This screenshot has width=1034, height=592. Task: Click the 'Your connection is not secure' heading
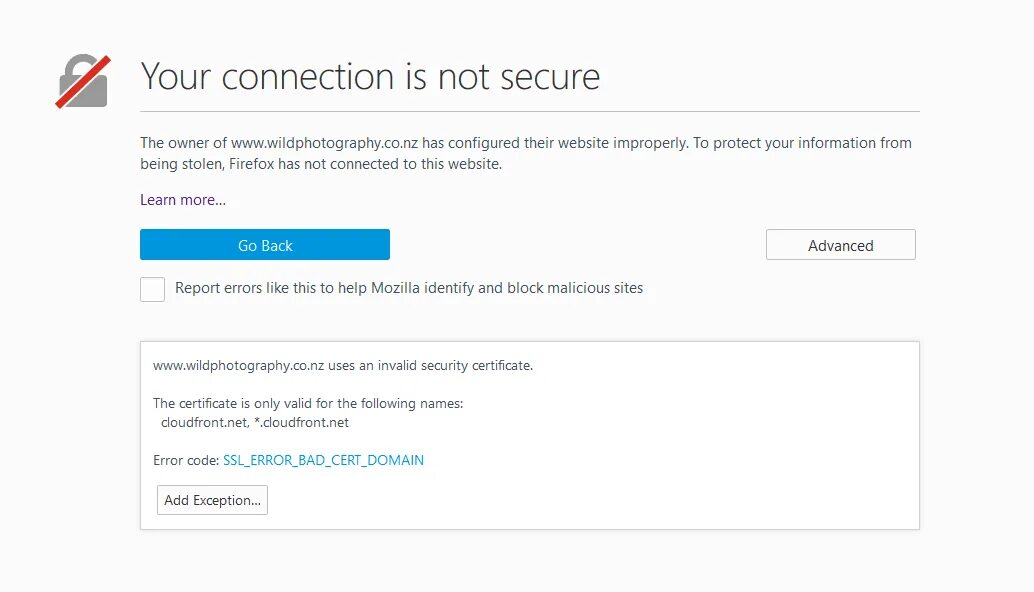point(370,77)
